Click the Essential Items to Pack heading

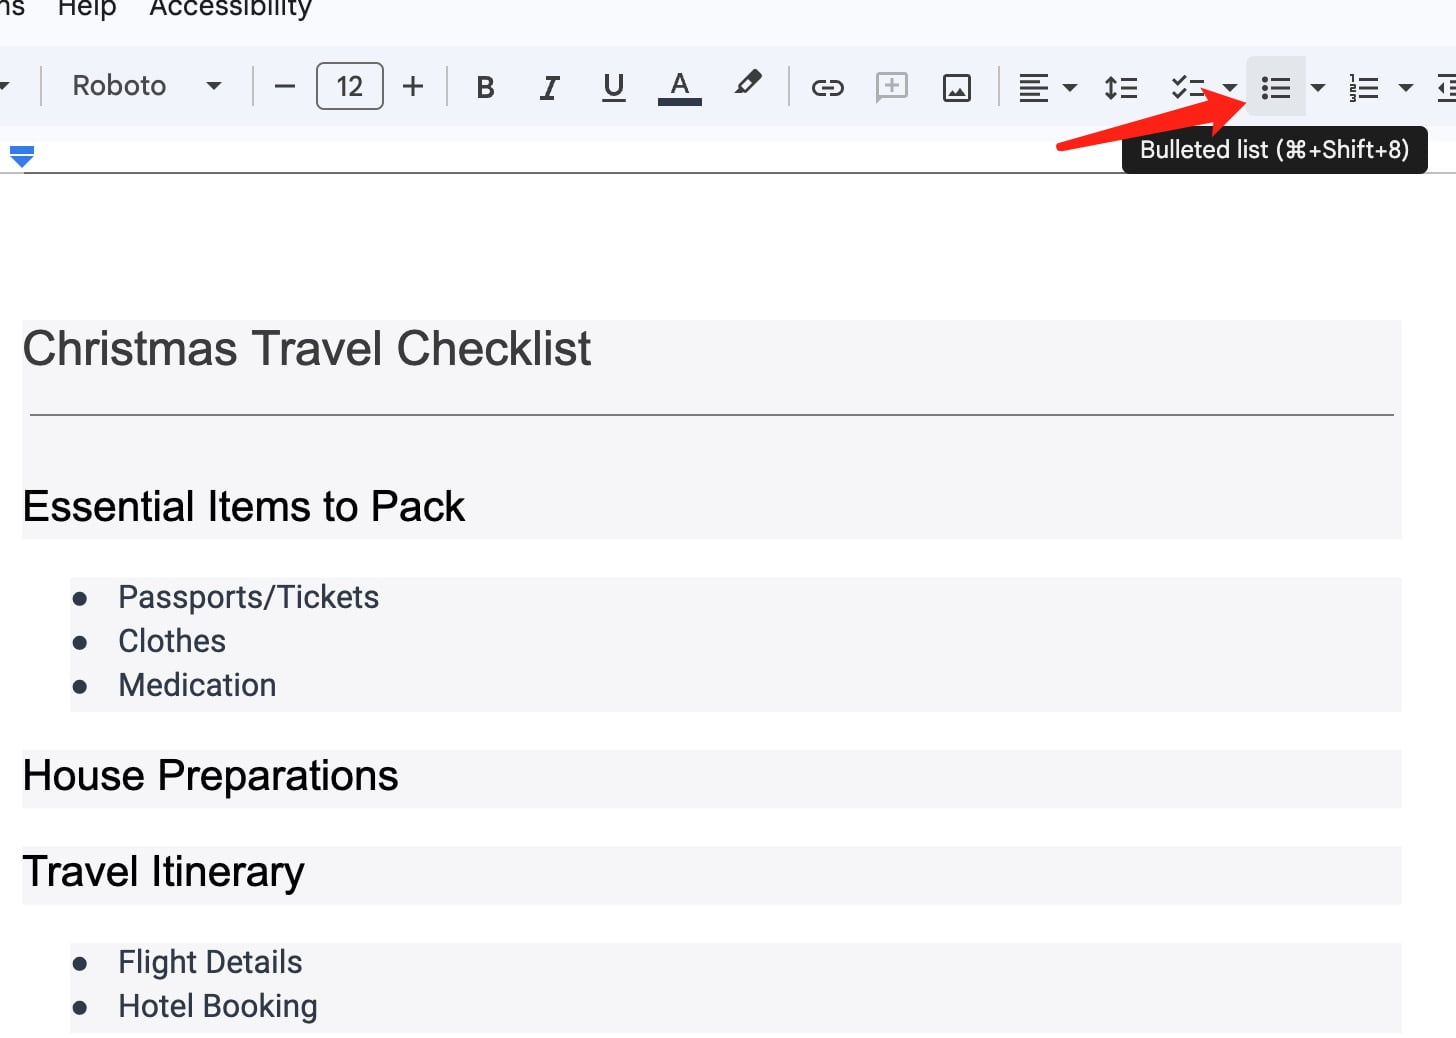click(244, 506)
